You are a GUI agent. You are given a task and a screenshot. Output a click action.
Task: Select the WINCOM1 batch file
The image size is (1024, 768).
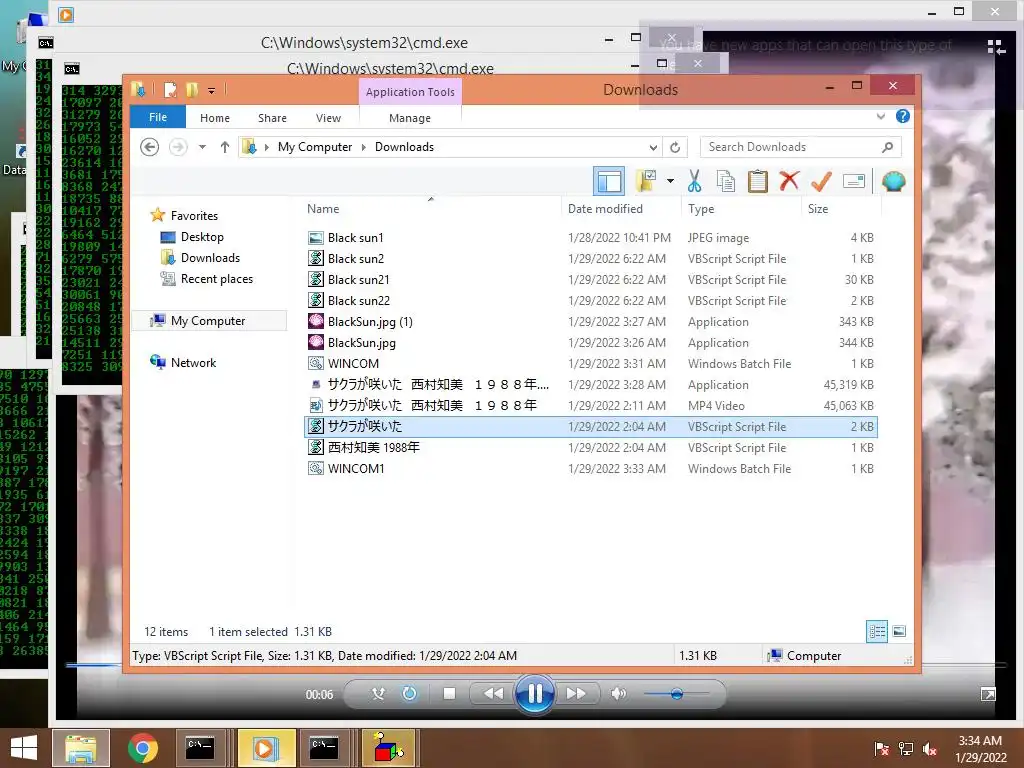click(x=590, y=468)
